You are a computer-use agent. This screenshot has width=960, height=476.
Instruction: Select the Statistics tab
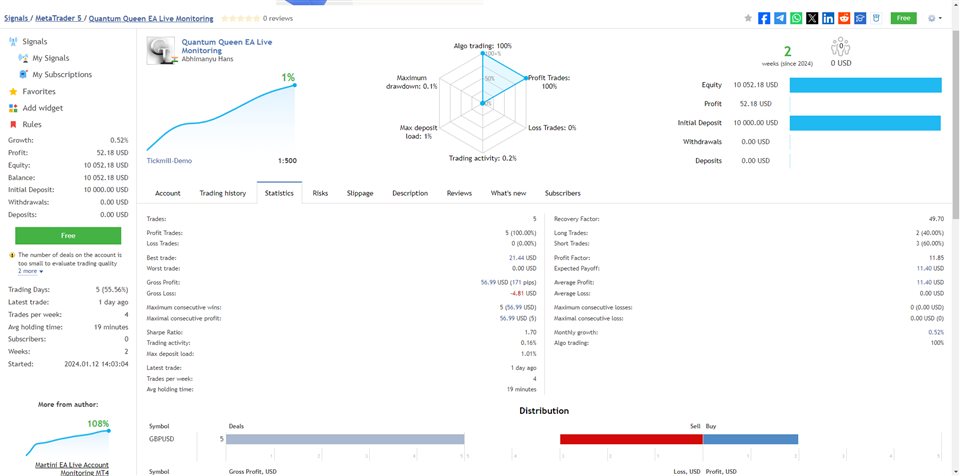point(279,193)
